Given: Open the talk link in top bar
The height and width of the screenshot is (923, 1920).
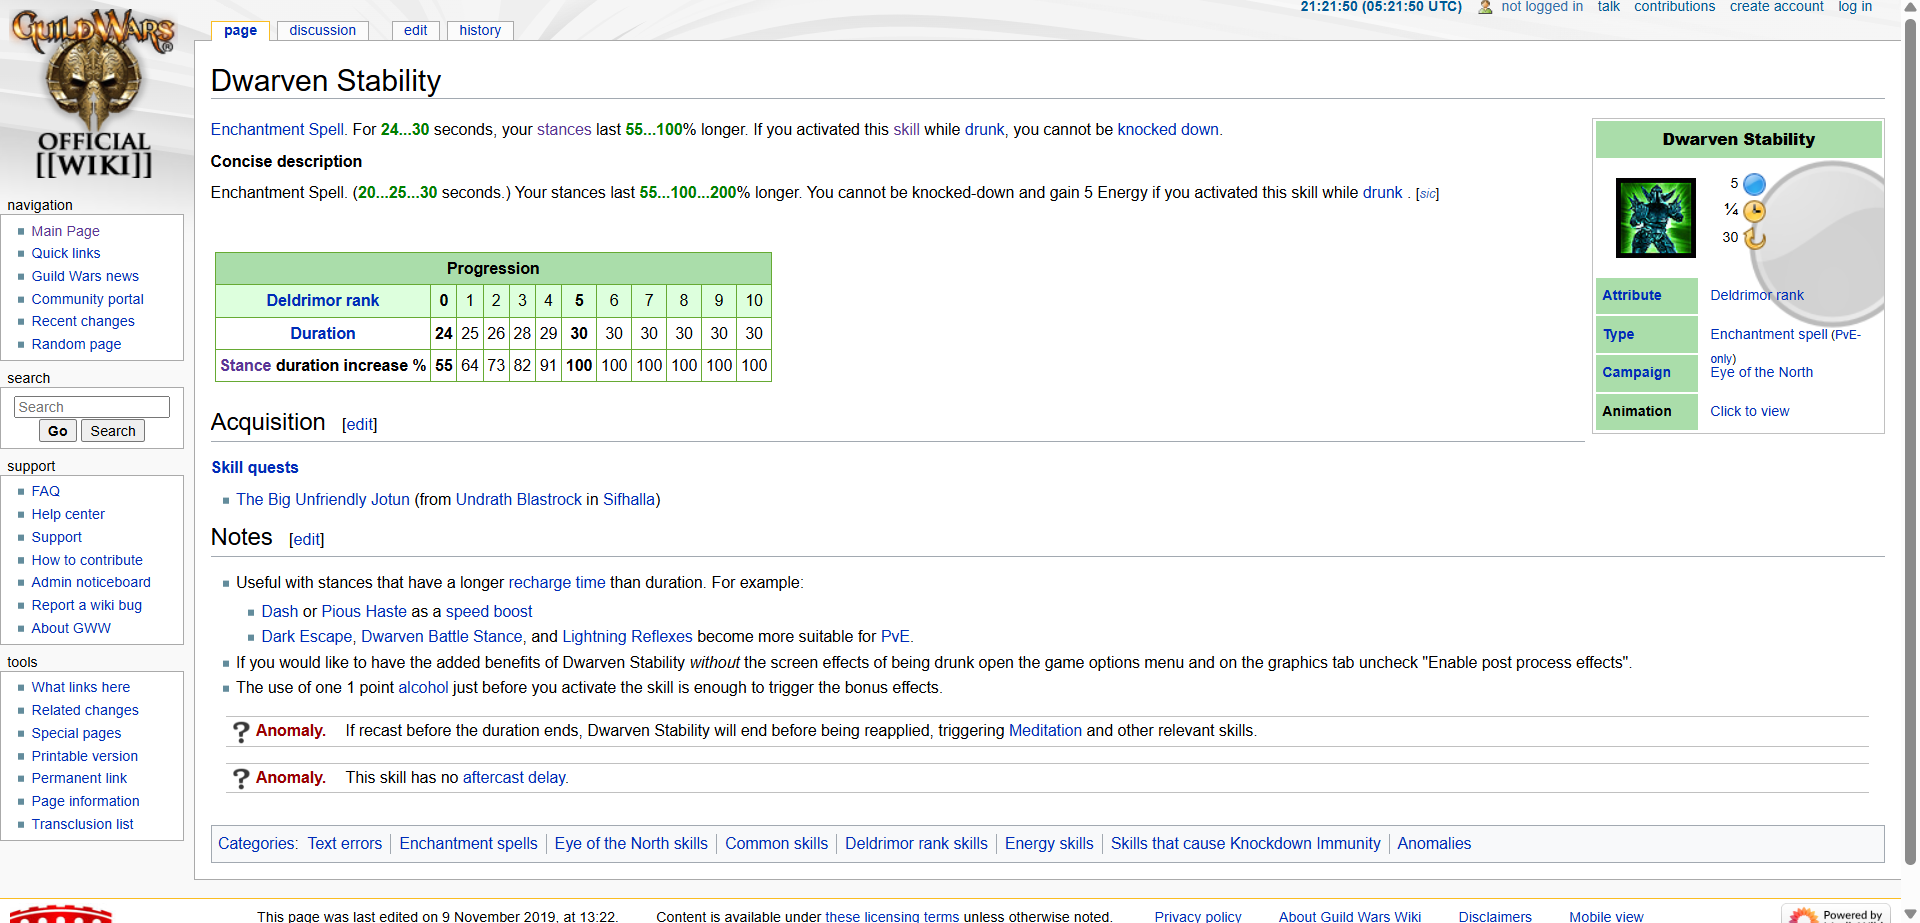Looking at the screenshot, I should tap(1608, 7).
